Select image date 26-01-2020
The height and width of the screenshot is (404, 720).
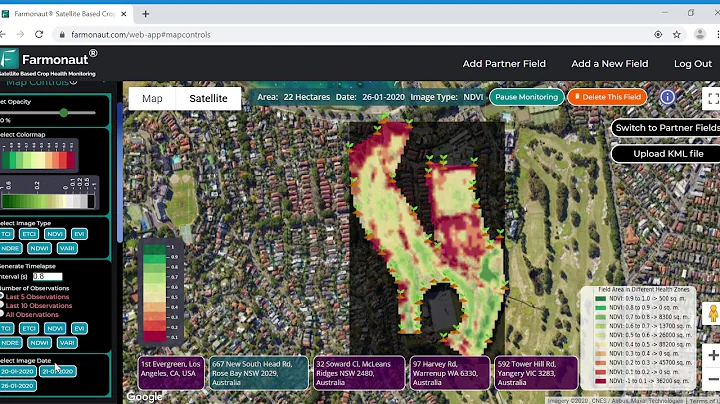pyautogui.click(x=17, y=386)
